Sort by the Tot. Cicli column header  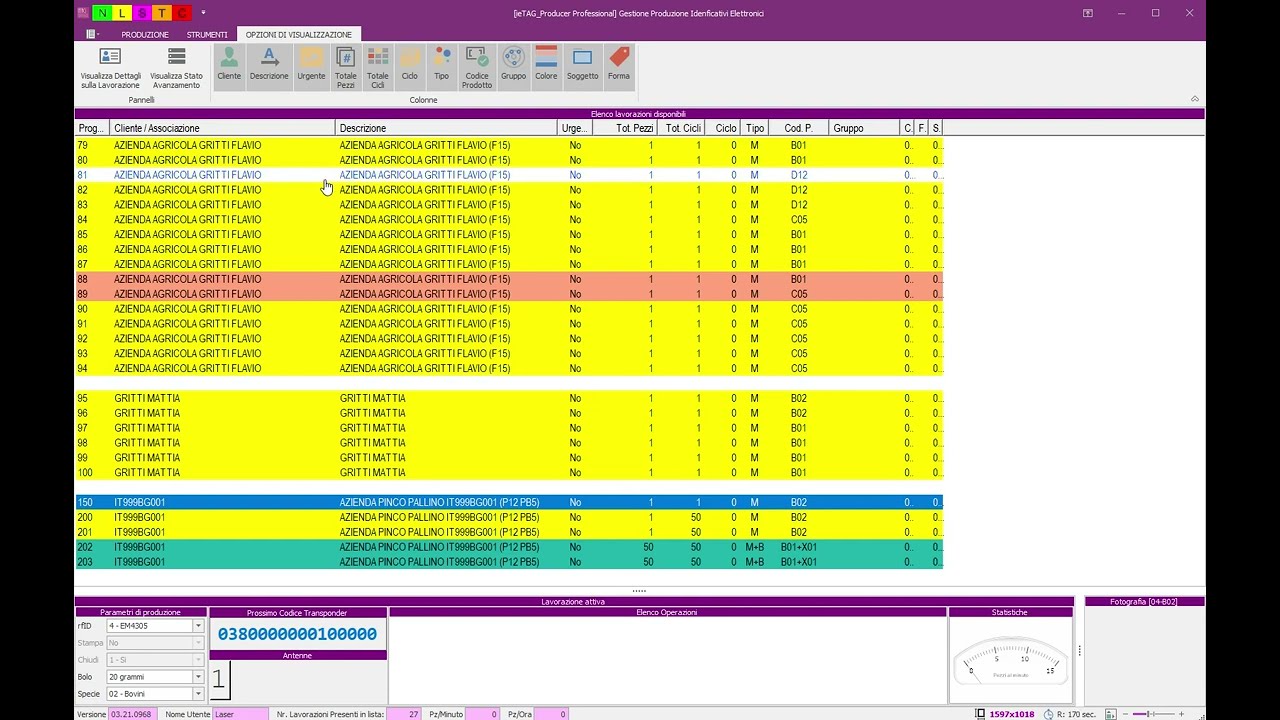click(x=681, y=128)
